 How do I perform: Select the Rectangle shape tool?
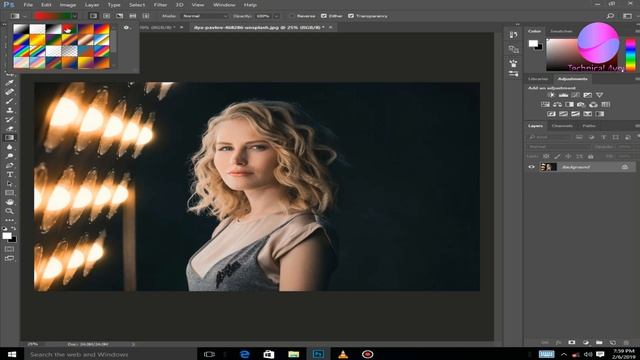coord(9,193)
